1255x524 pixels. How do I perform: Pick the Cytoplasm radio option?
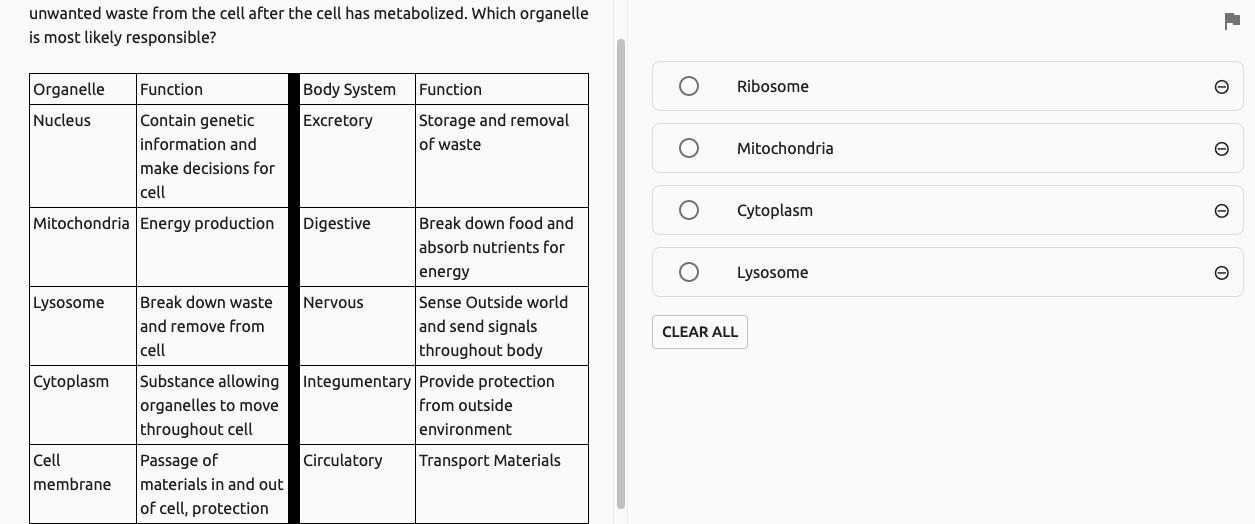click(689, 210)
